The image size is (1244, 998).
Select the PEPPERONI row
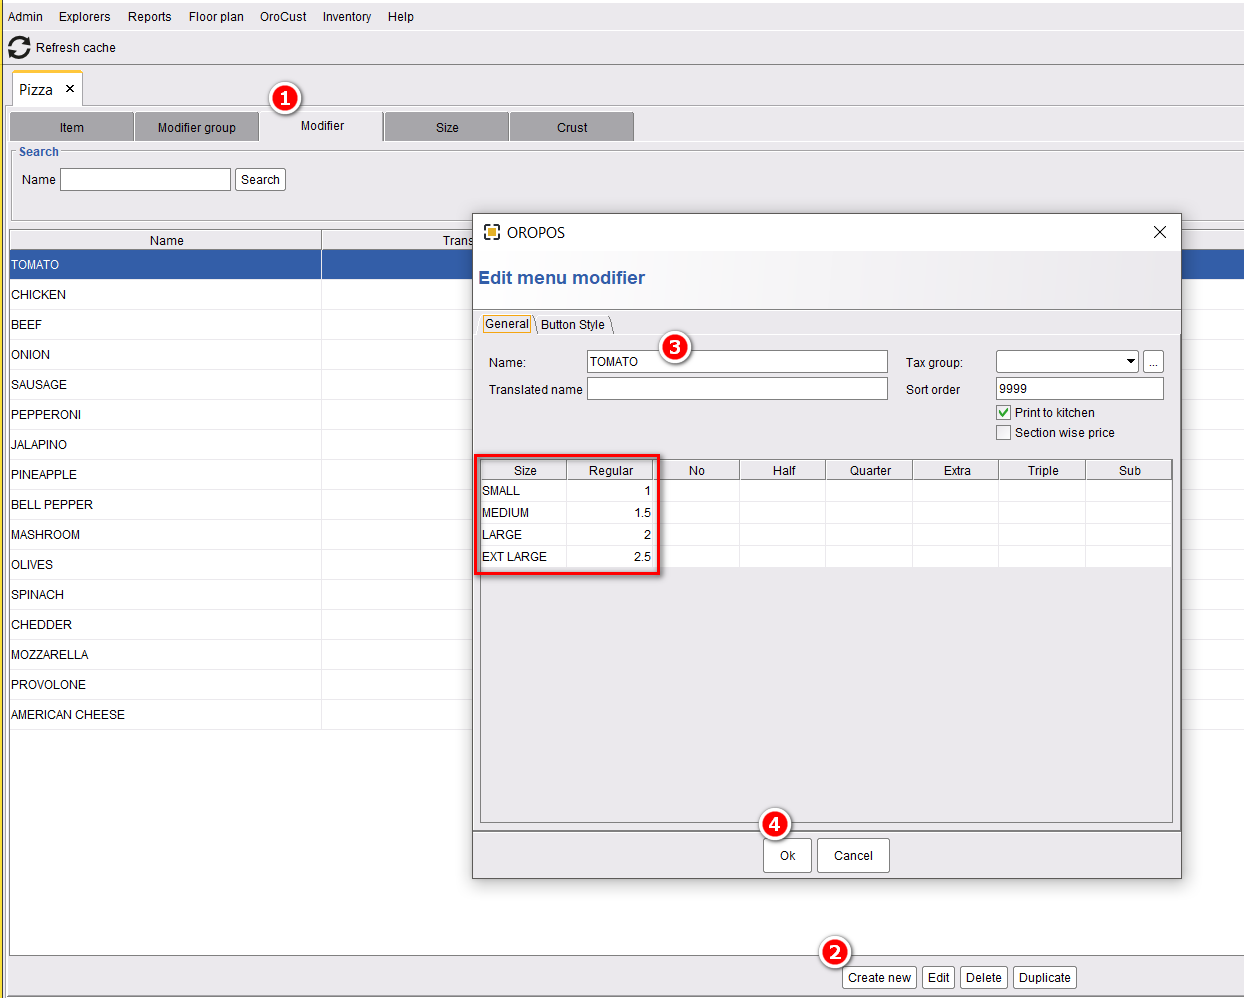click(x=240, y=415)
